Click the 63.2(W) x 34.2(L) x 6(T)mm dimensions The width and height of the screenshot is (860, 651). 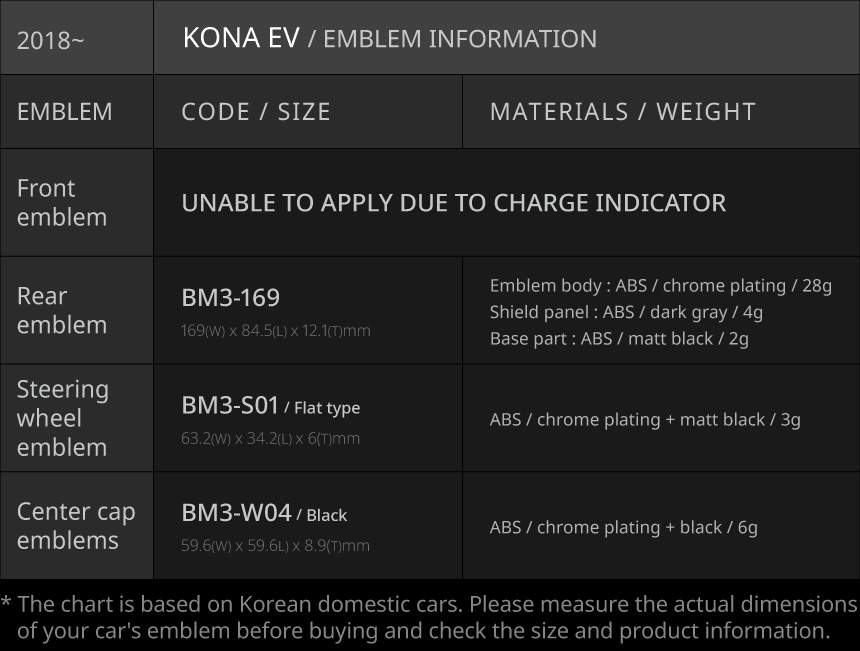tap(270, 438)
